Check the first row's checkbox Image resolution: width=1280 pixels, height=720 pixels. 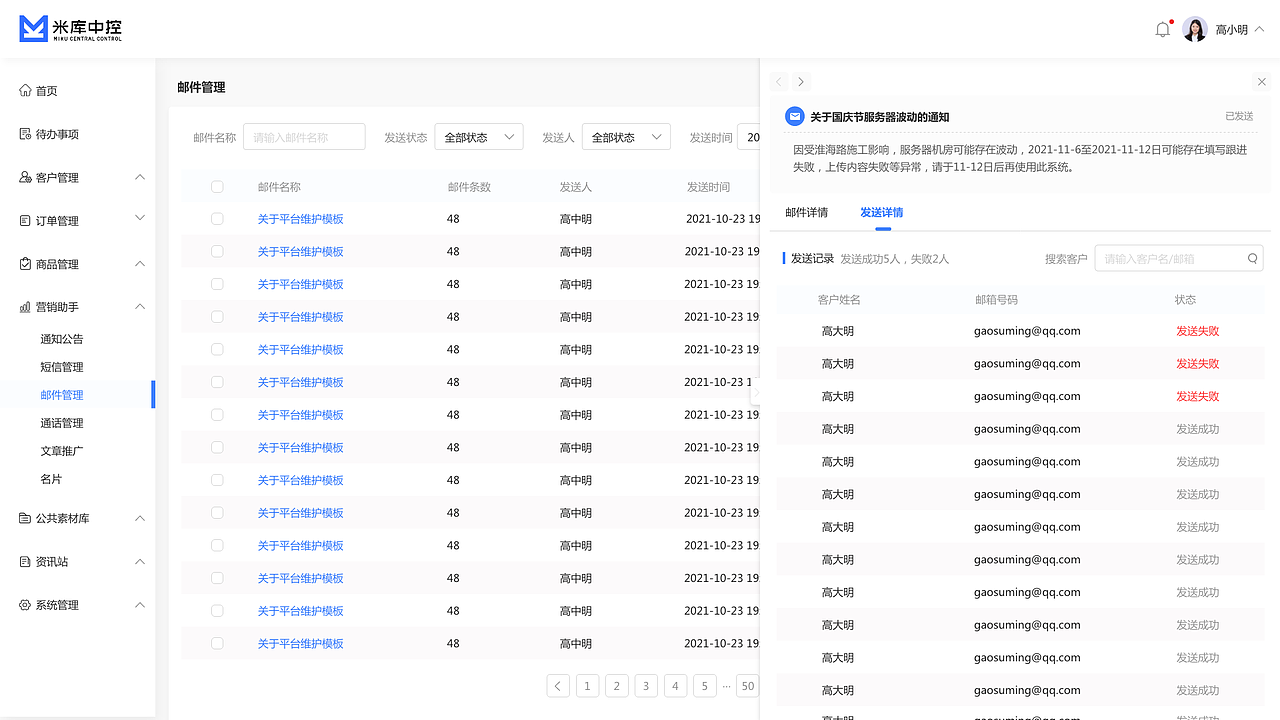point(217,219)
